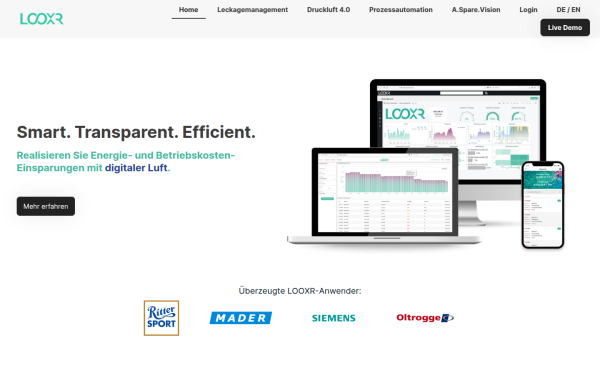Click the 'Überzeugte LOOXR-Anwender:' caption

pyautogui.click(x=300, y=291)
